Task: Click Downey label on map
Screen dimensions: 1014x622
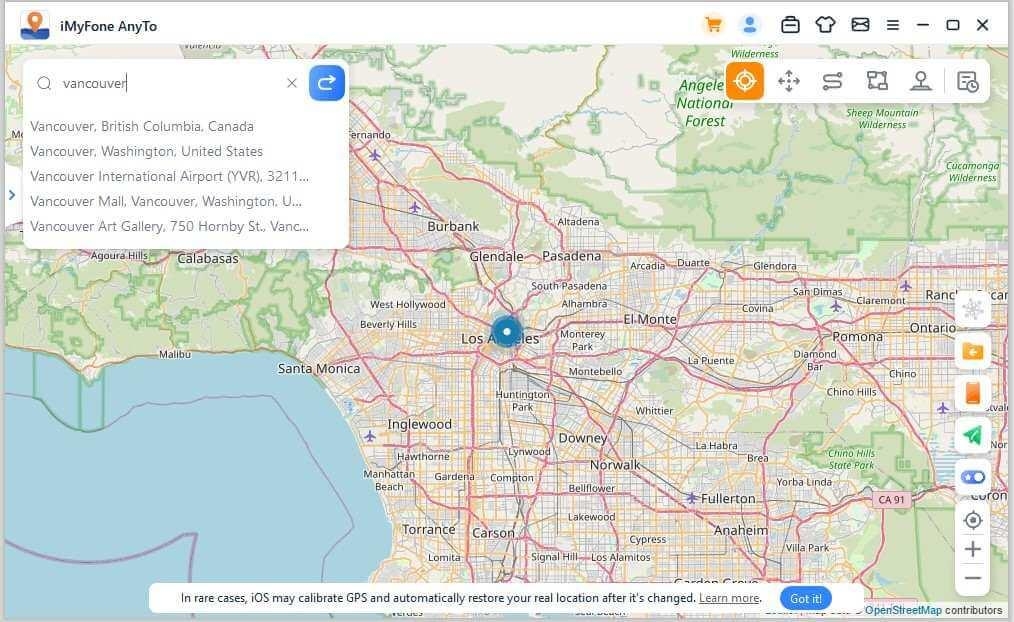Action: pos(583,438)
